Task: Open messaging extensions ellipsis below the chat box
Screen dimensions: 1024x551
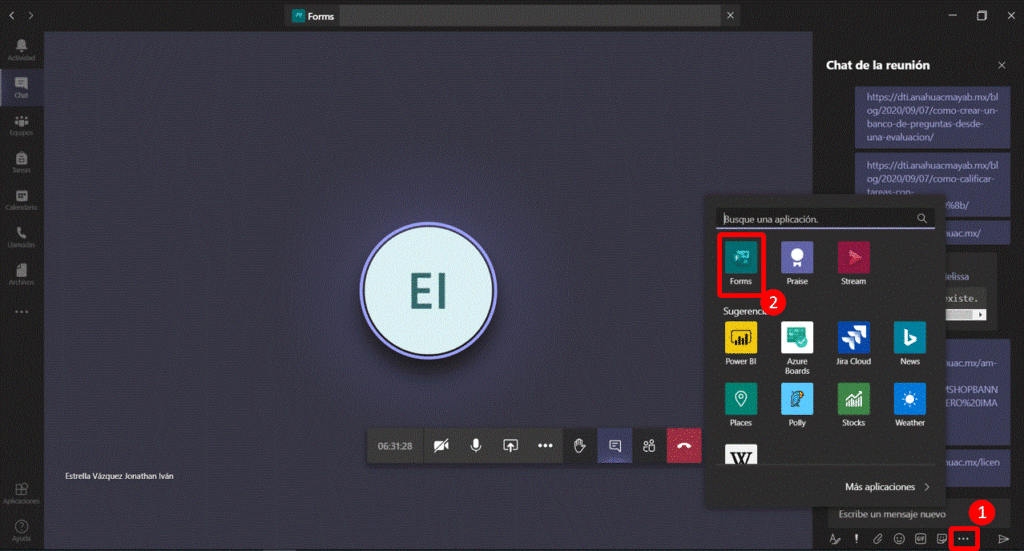Action: click(x=963, y=539)
